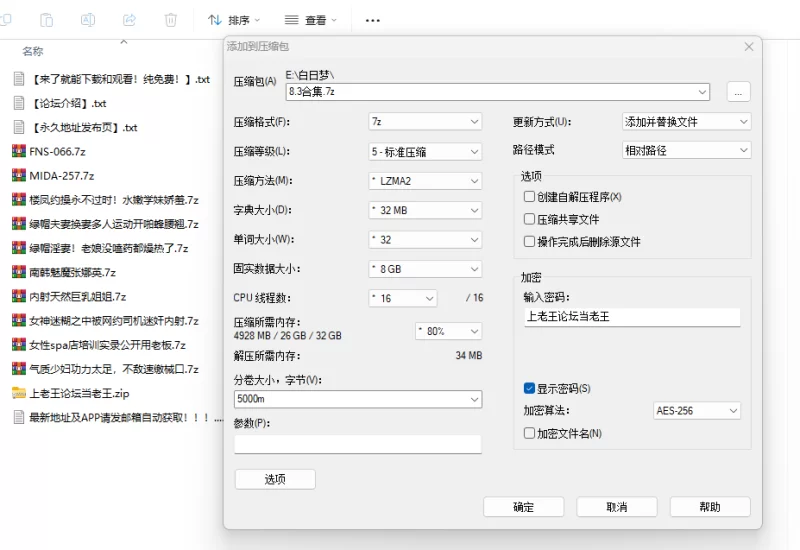Click the 选项 options button
Viewport: 800px width, 550px height.
pos(275,479)
